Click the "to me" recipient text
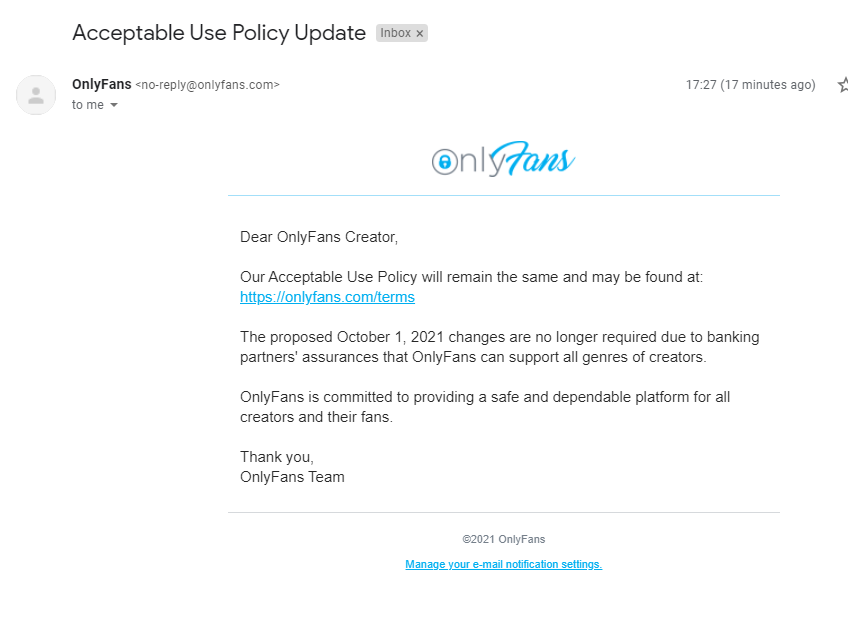Screen dimensions: 848x622 88,105
